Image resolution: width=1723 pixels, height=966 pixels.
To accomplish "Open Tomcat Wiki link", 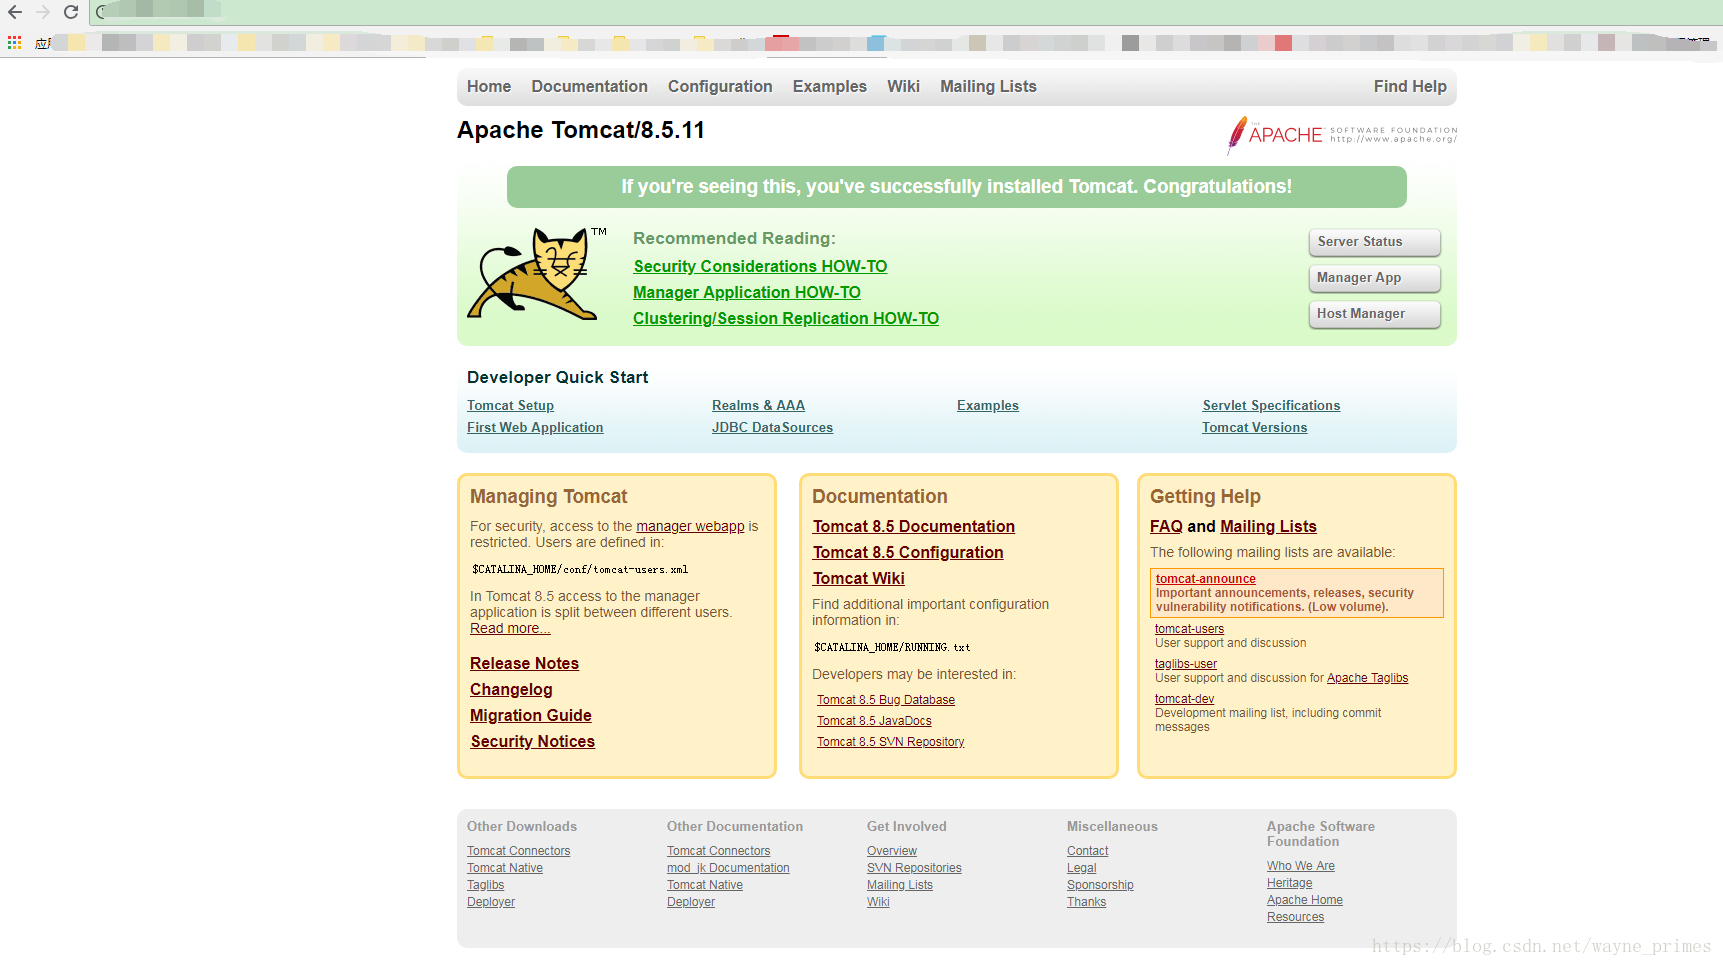I will [859, 579].
